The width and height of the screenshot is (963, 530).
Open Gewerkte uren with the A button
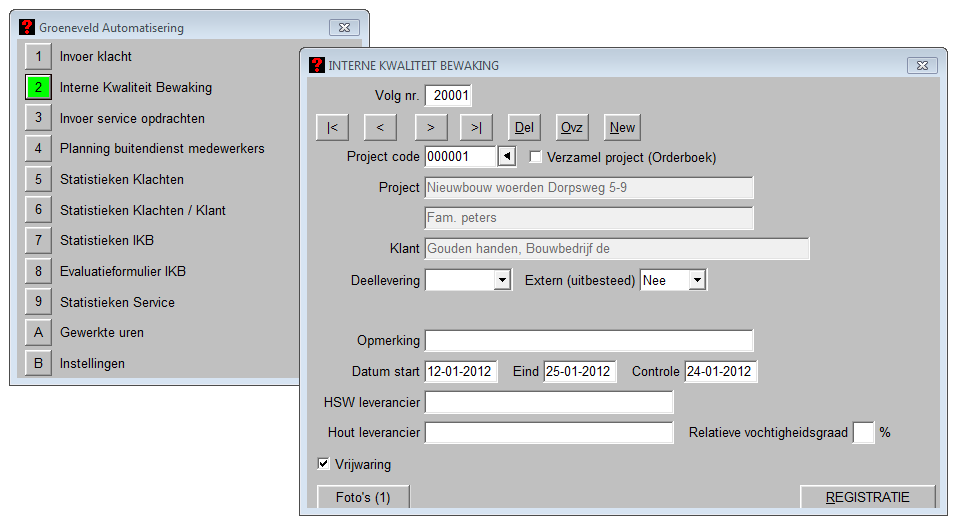tap(38, 333)
